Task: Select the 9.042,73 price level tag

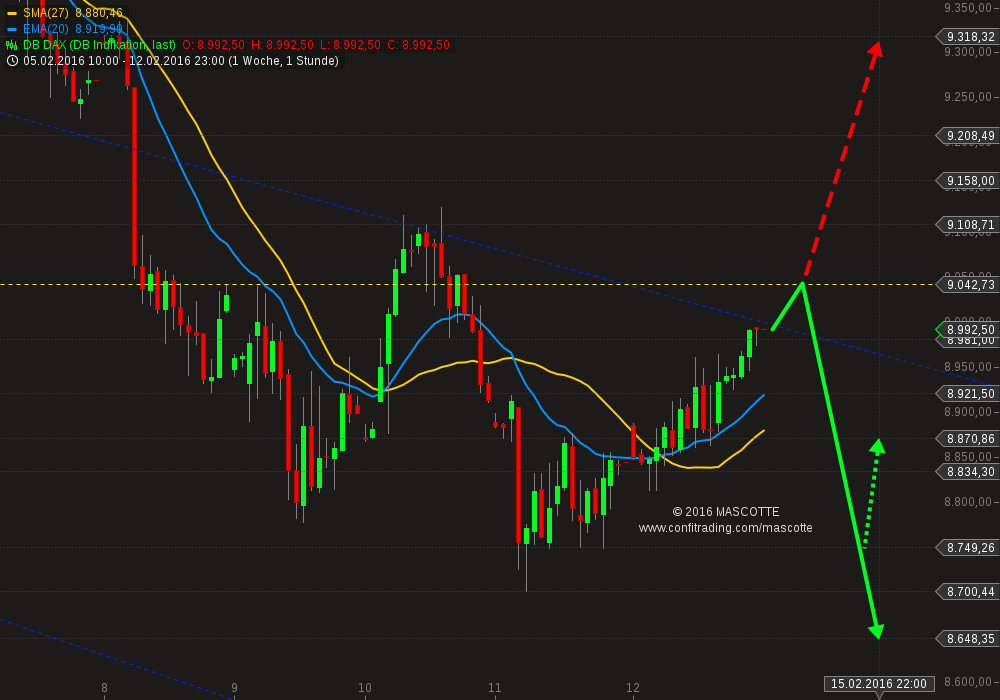Action: click(x=966, y=284)
